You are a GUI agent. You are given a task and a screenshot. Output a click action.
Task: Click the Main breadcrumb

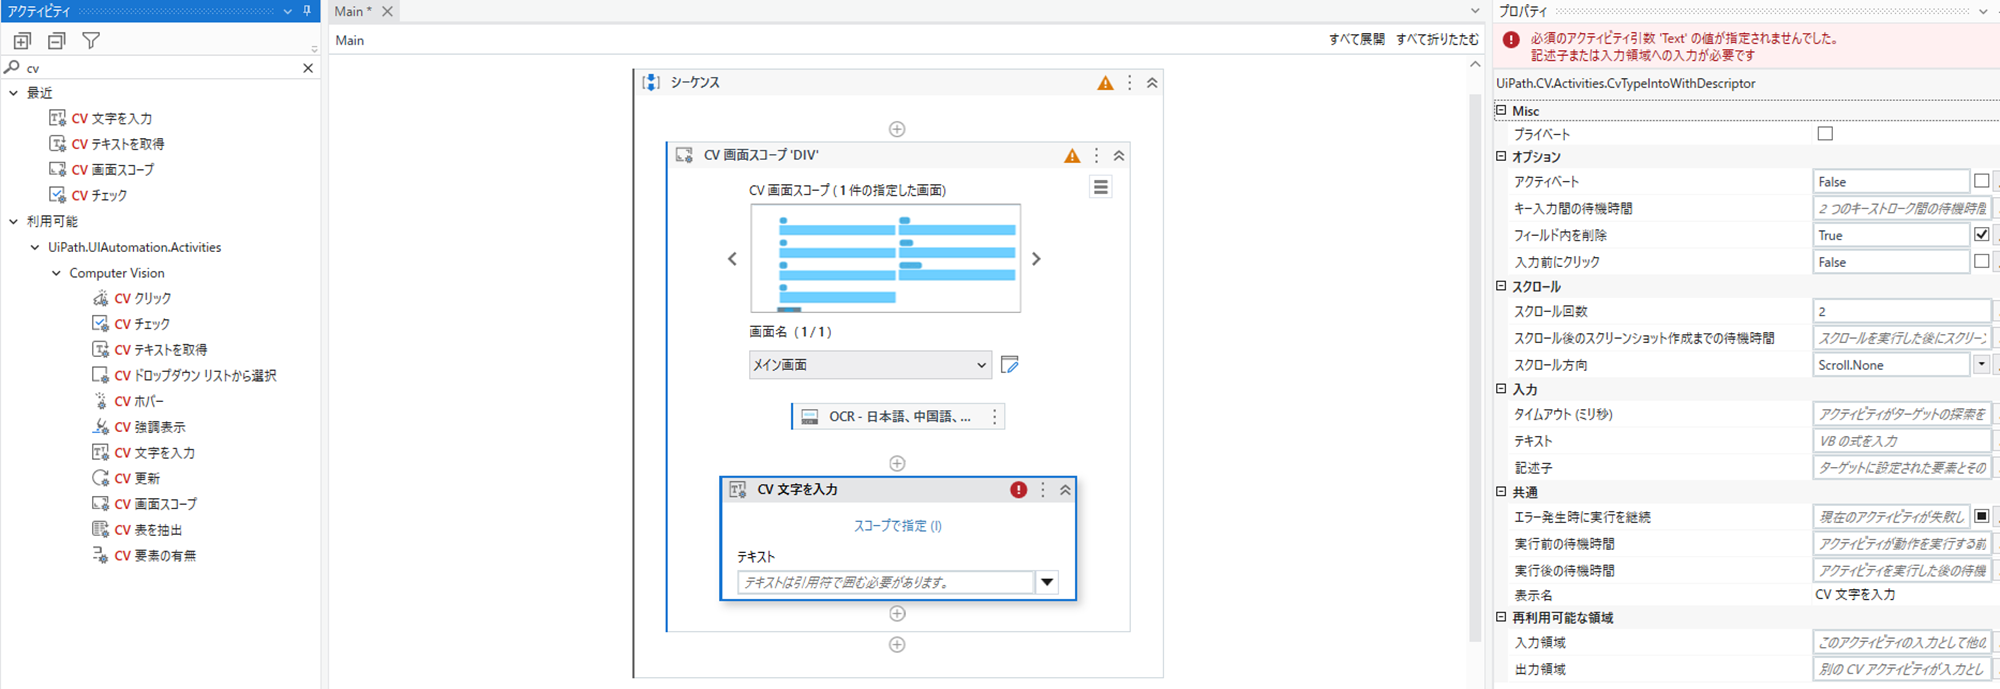[350, 40]
